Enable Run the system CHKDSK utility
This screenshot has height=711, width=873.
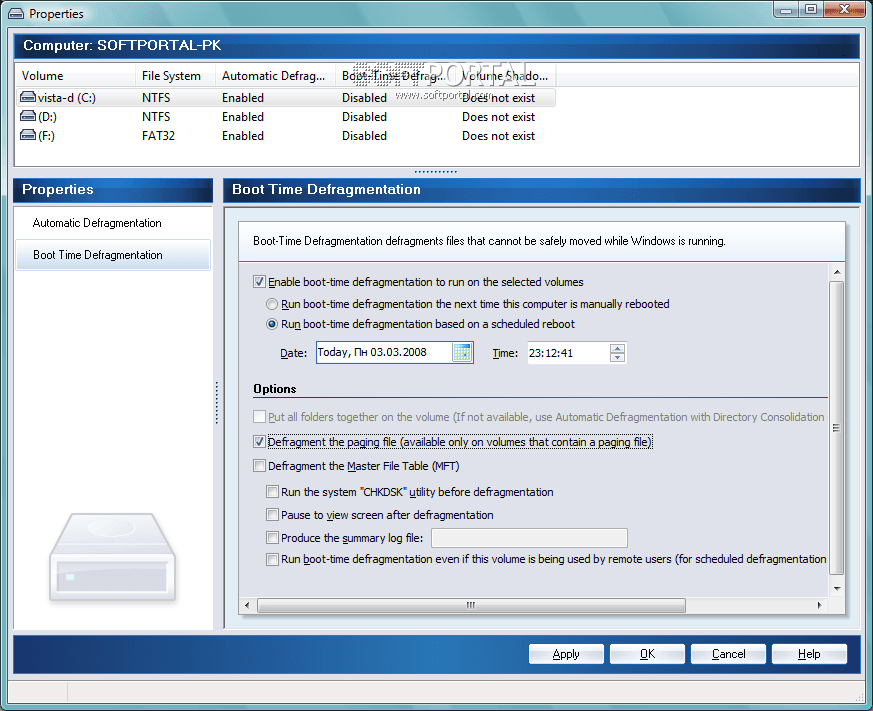(272, 492)
